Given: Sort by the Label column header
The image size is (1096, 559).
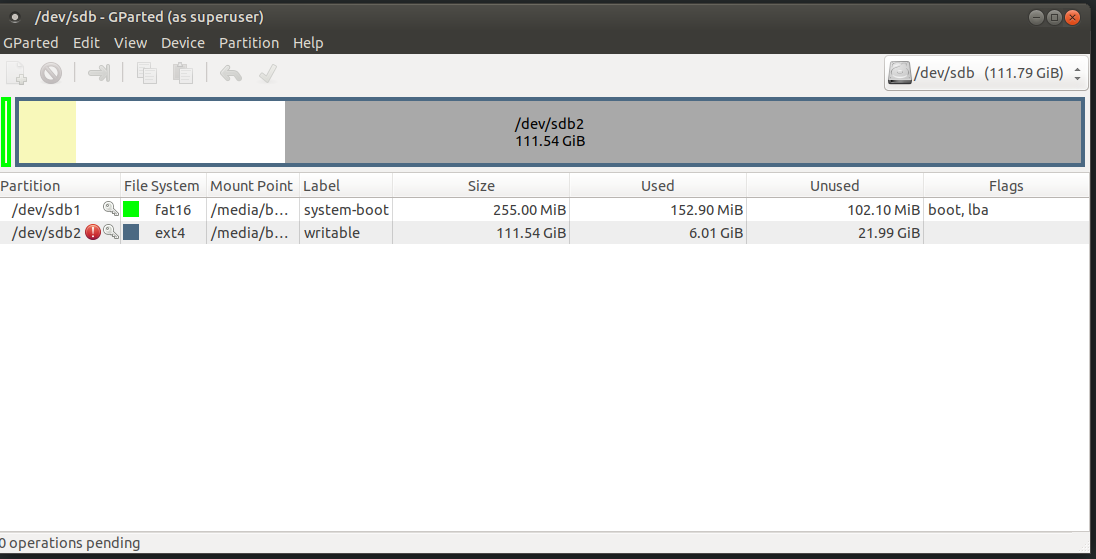Looking at the screenshot, I should tap(346, 186).
